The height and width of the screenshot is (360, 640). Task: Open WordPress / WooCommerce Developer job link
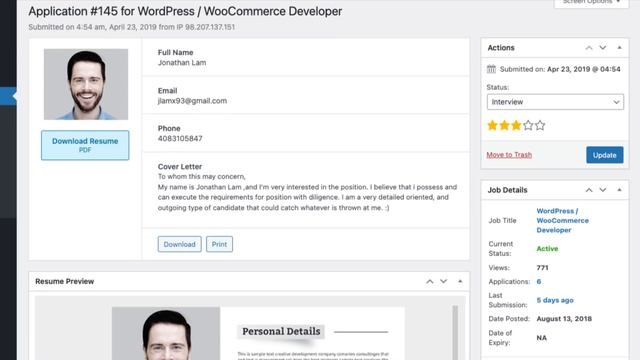tap(562, 220)
